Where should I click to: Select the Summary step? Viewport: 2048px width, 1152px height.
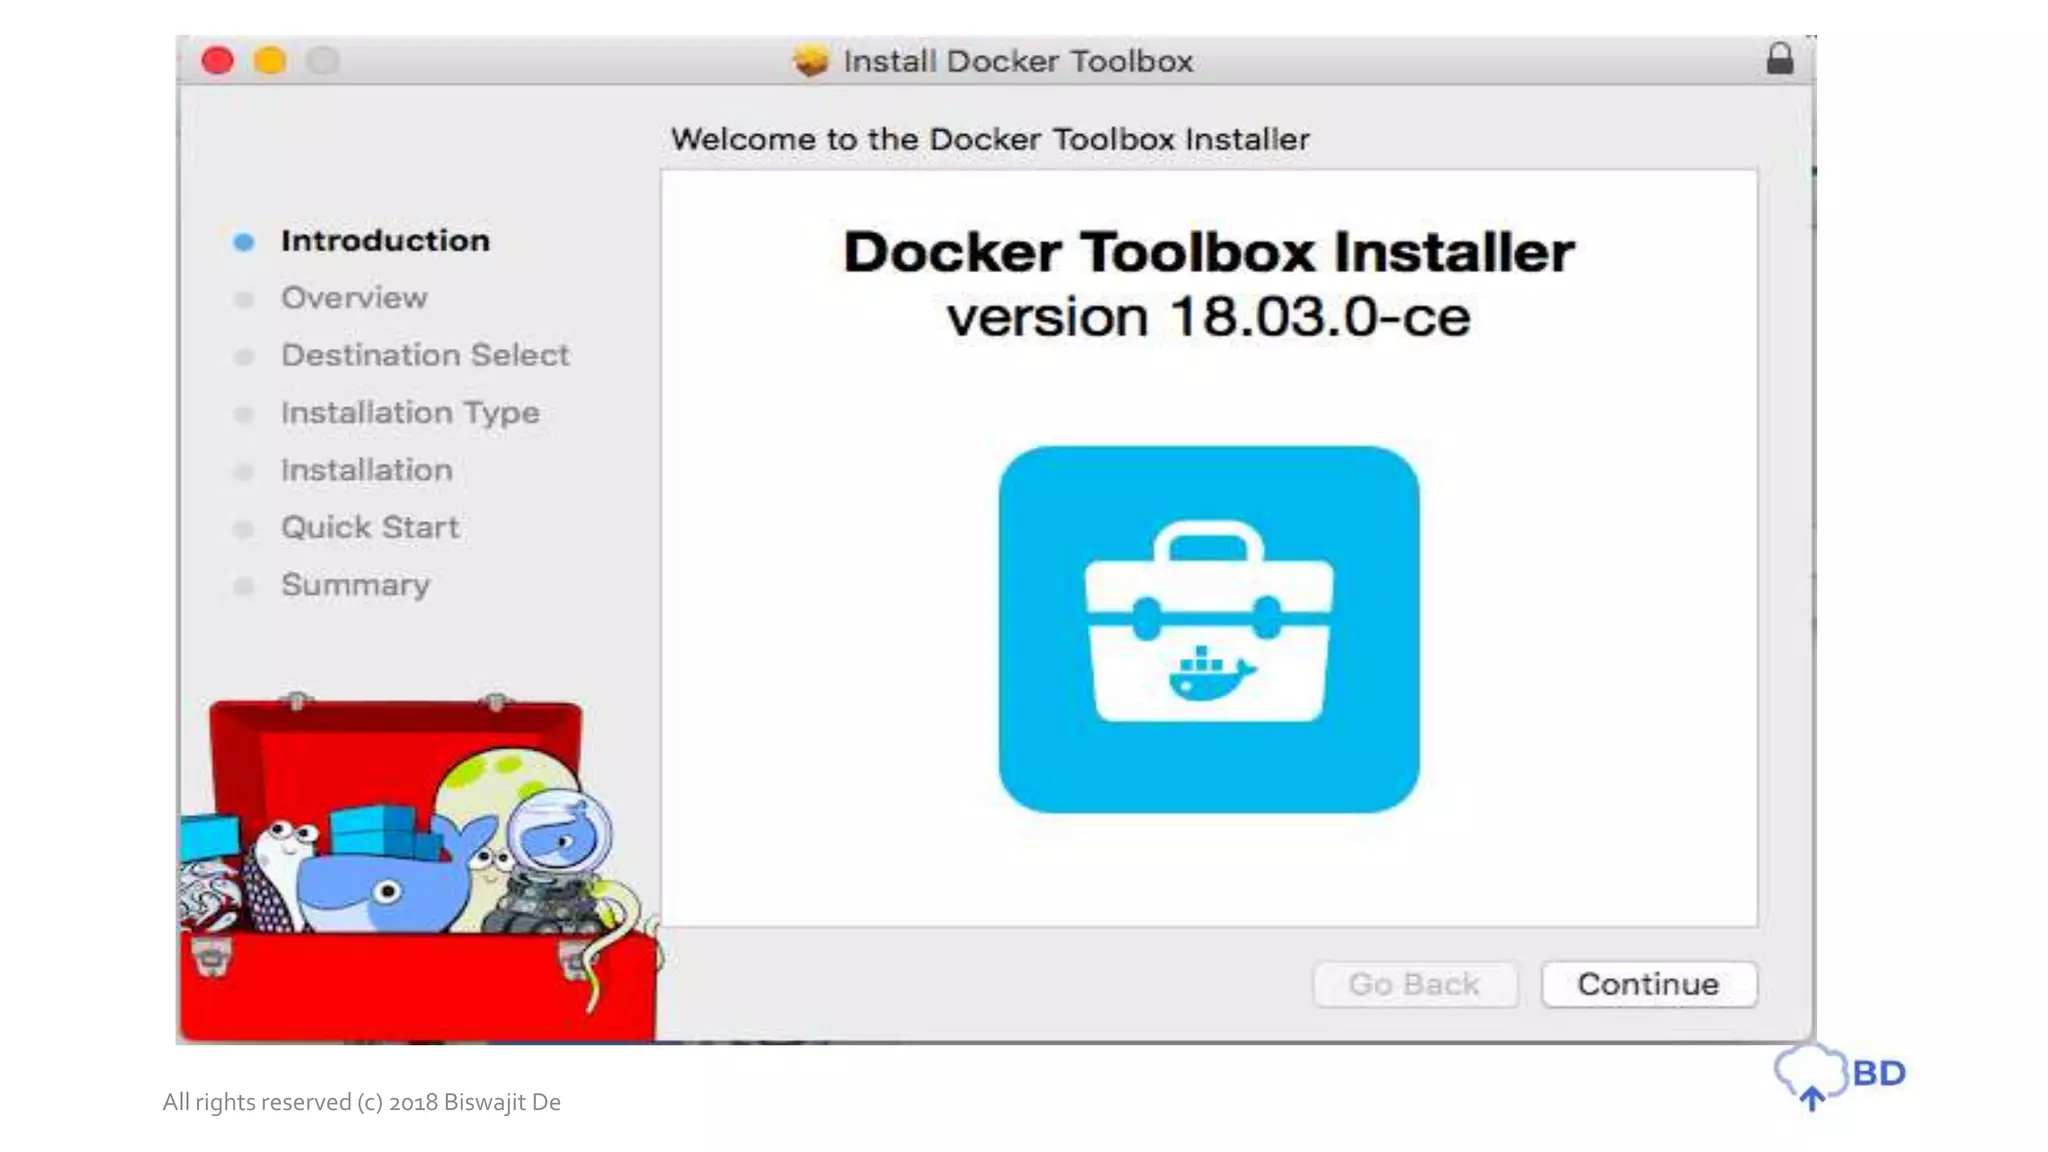pos(355,584)
